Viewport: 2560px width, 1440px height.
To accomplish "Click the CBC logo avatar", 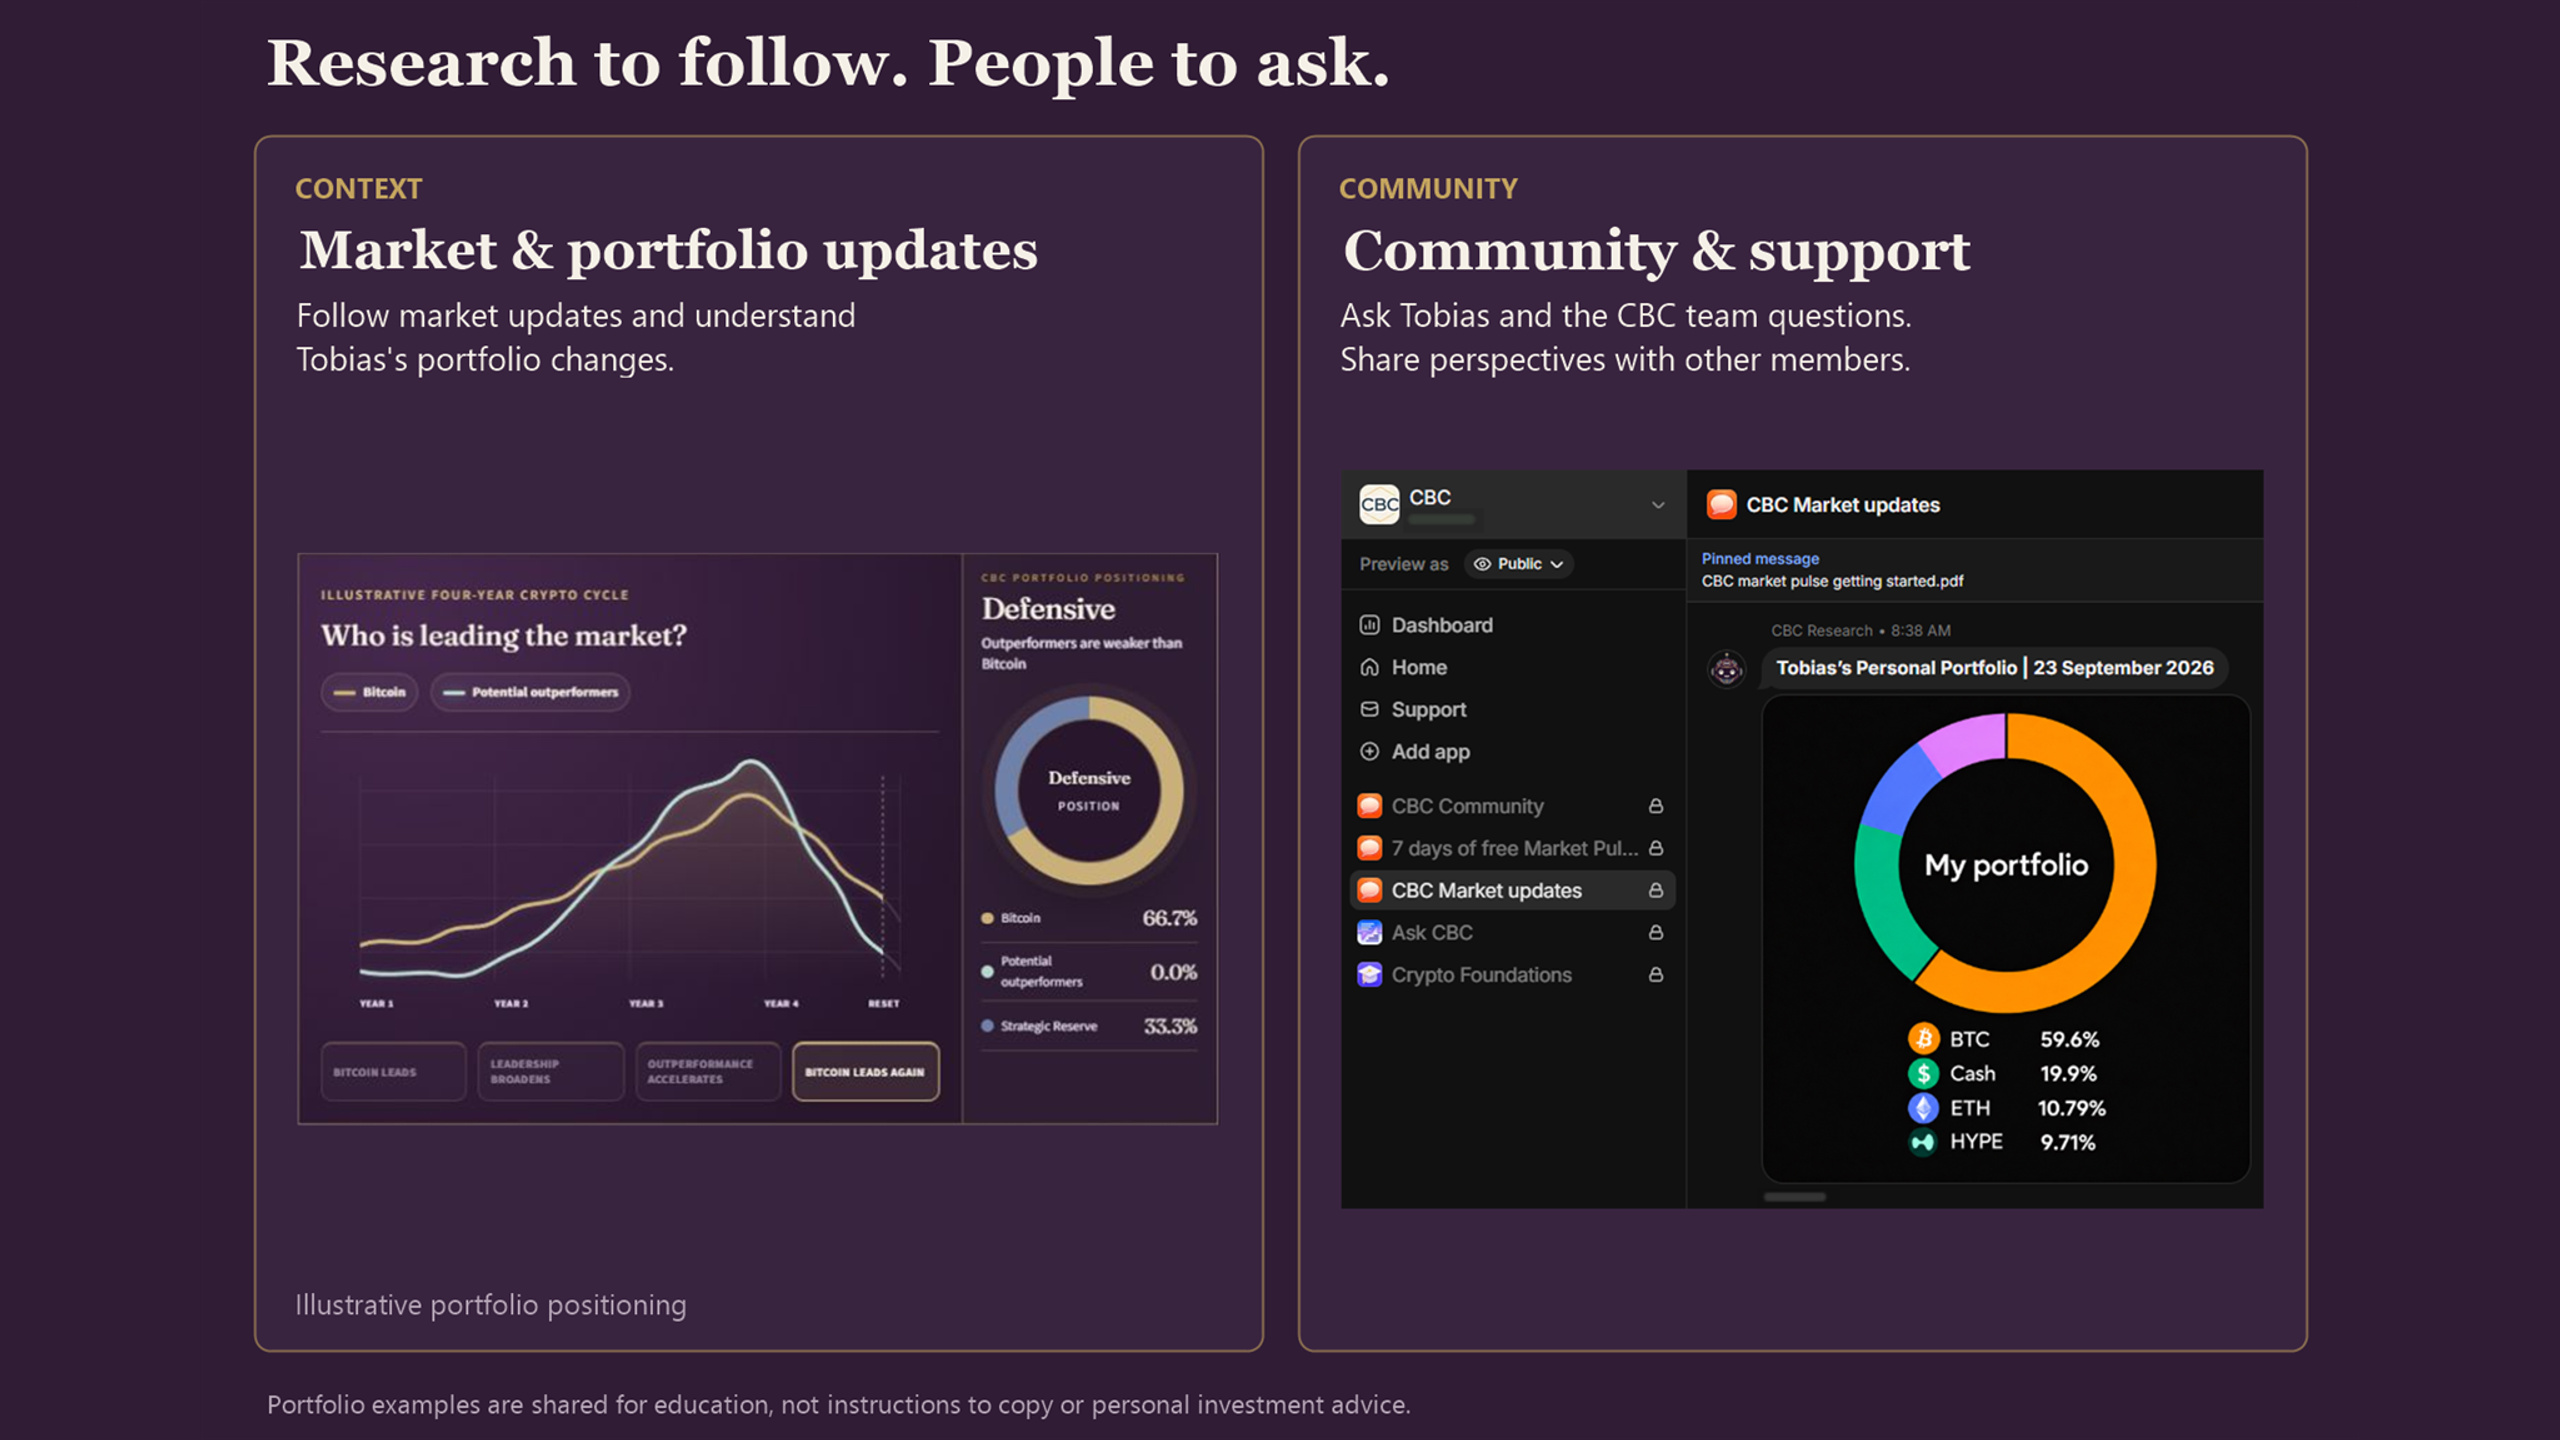I will [1379, 504].
